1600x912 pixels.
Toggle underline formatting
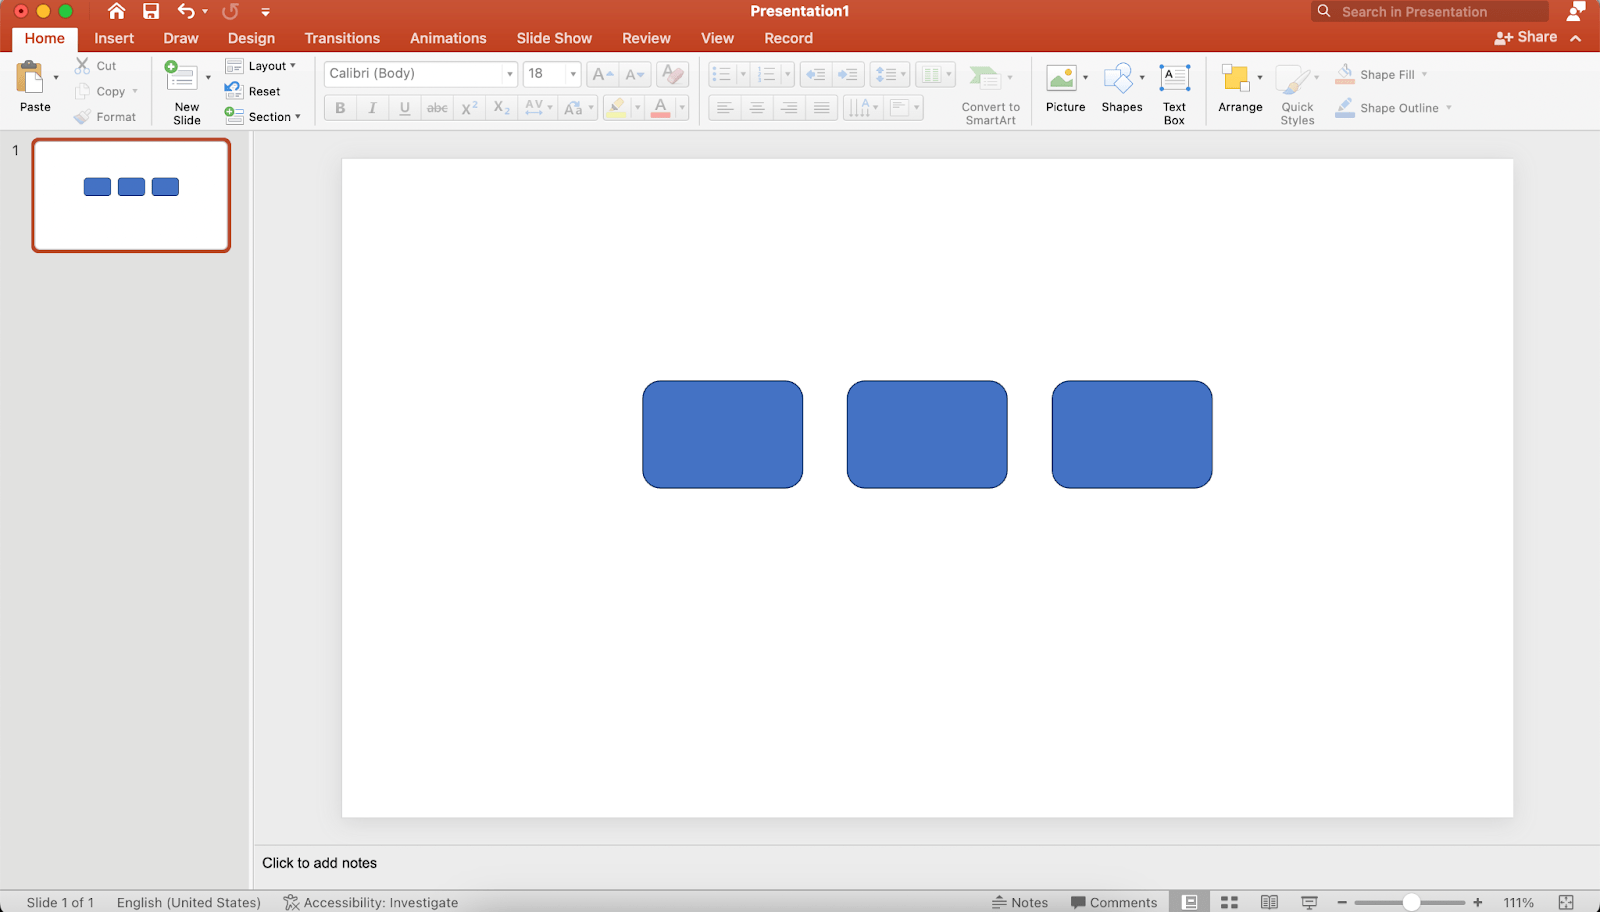tap(404, 107)
